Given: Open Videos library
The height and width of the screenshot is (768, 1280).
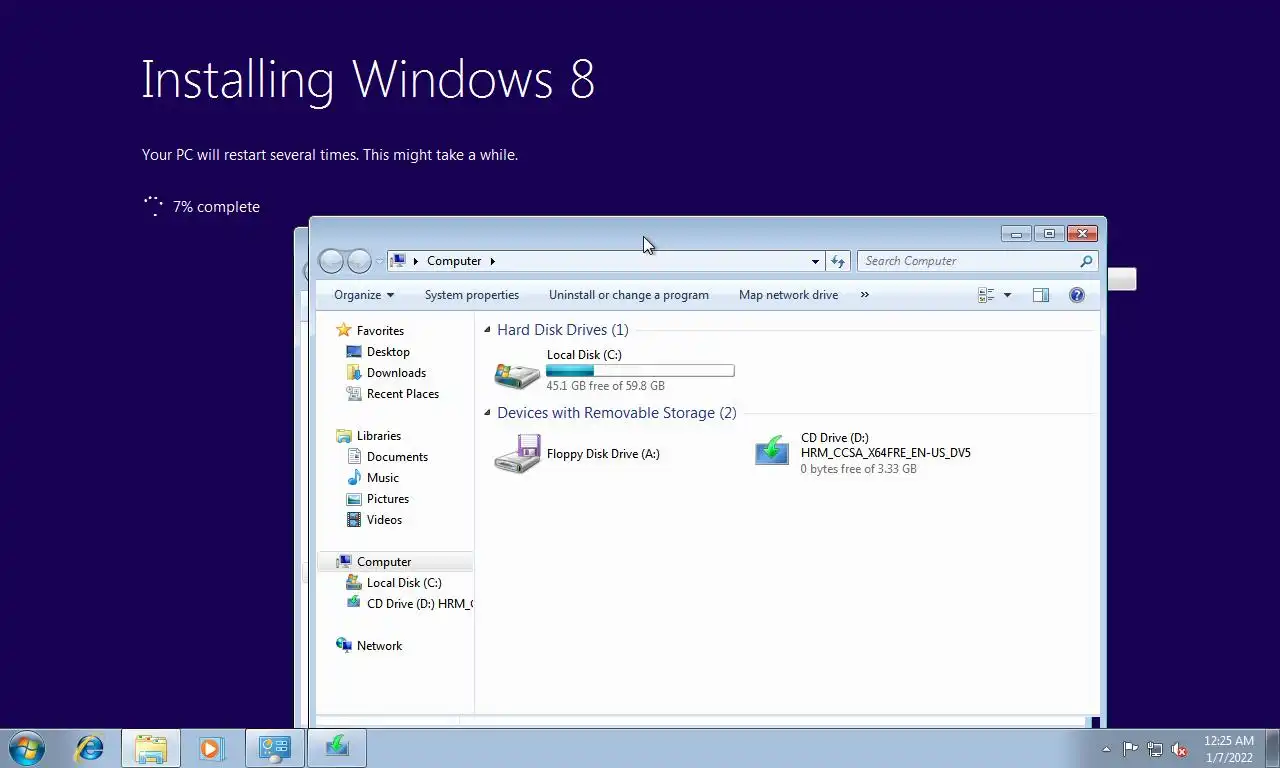Looking at the screenshot, I should click(x=384, y=520).
